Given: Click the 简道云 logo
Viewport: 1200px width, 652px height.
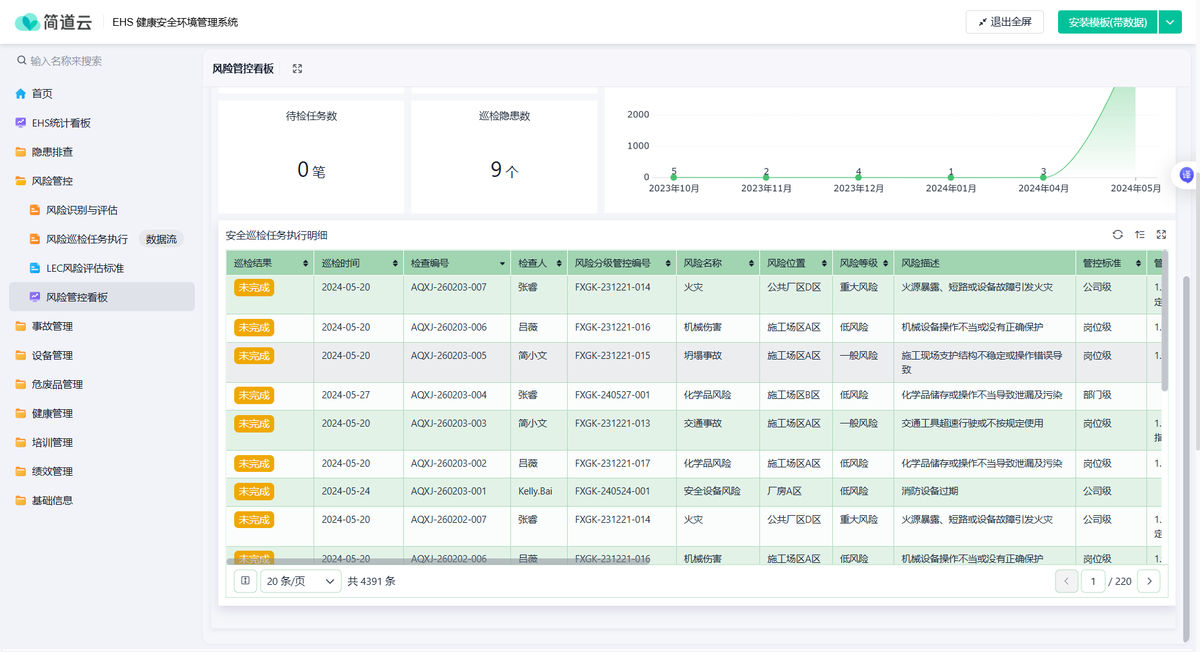Looking at the screenshot, I should (56, 22).
